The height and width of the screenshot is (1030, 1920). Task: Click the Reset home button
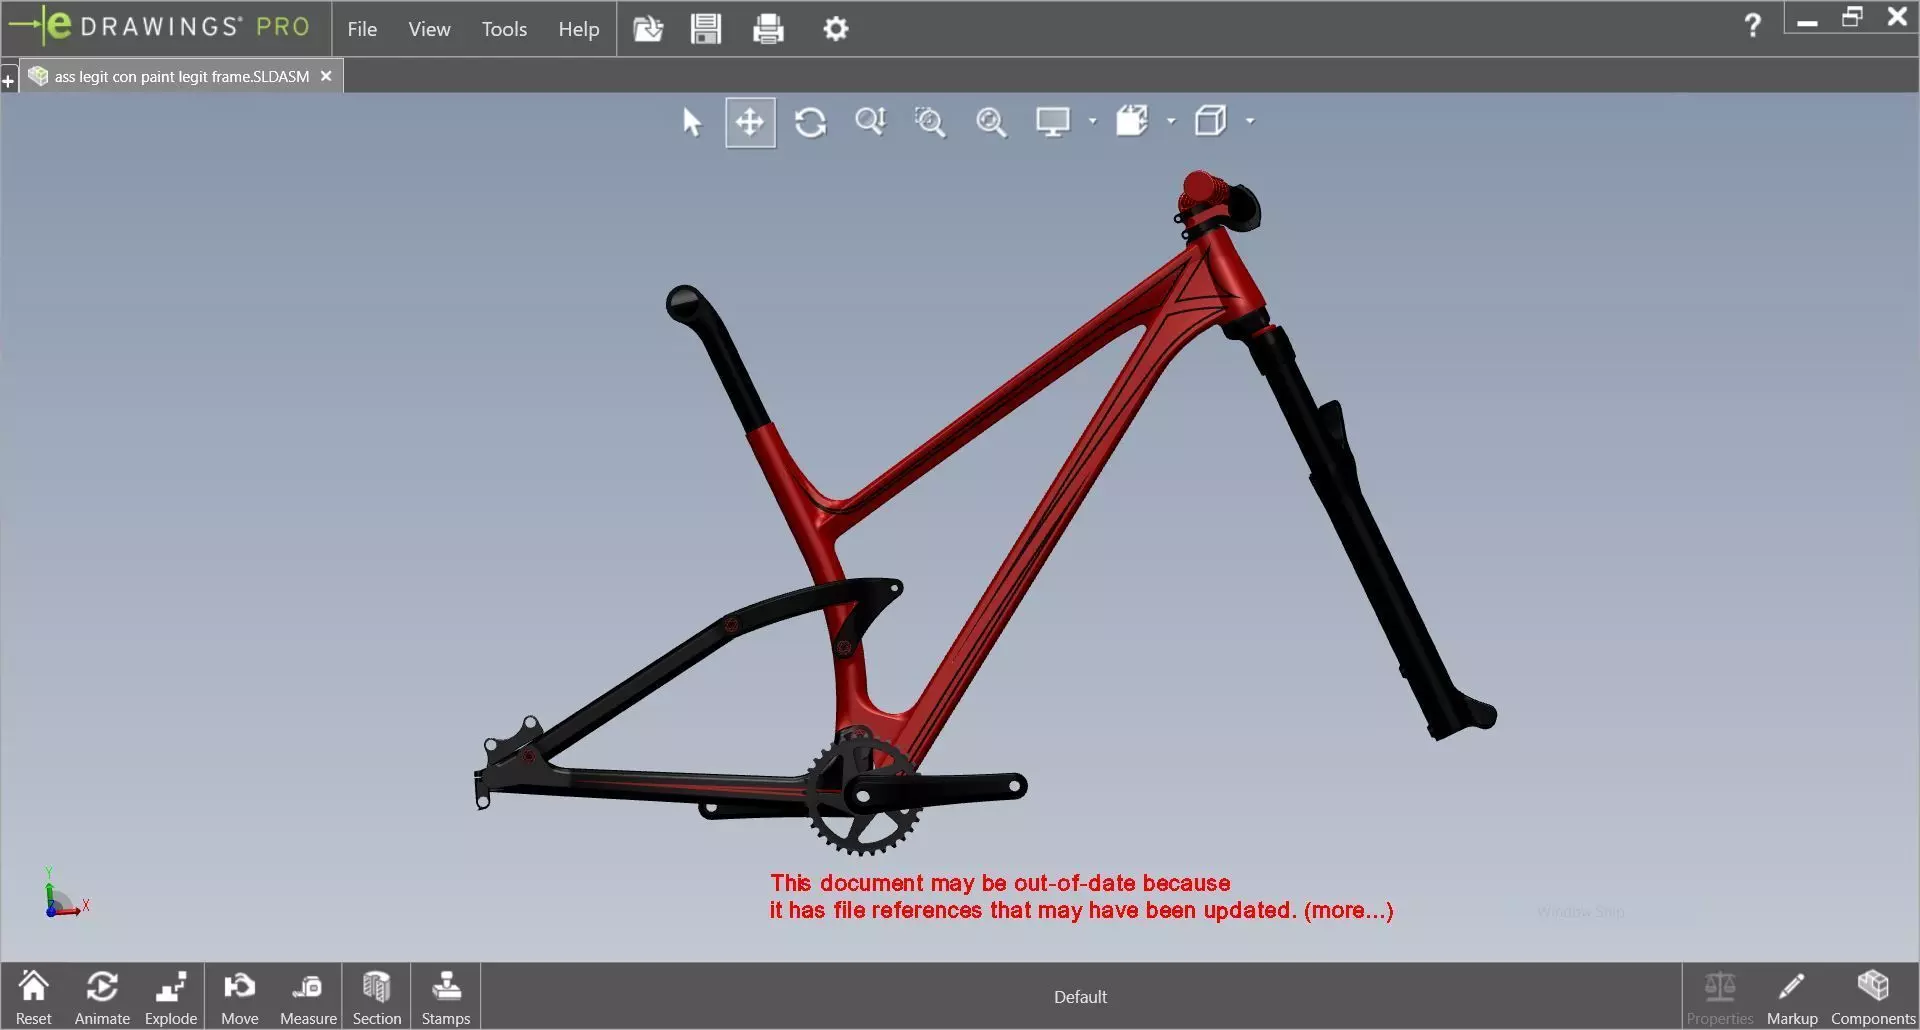click(x=34, y=997)
